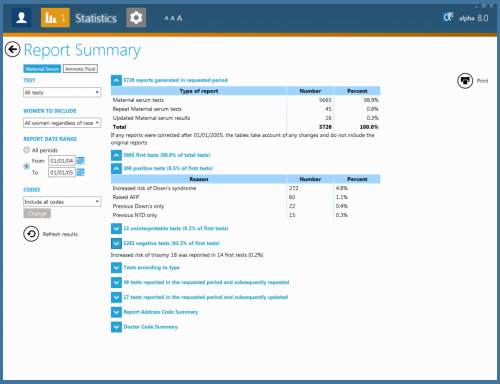The width and height of the screenshot is (500, 384).
Task: Click the Change button
Action: (37, 214)
